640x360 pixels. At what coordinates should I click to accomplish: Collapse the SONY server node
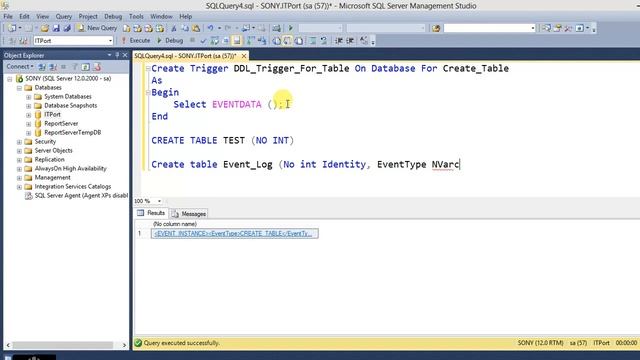tap(9, 79)
